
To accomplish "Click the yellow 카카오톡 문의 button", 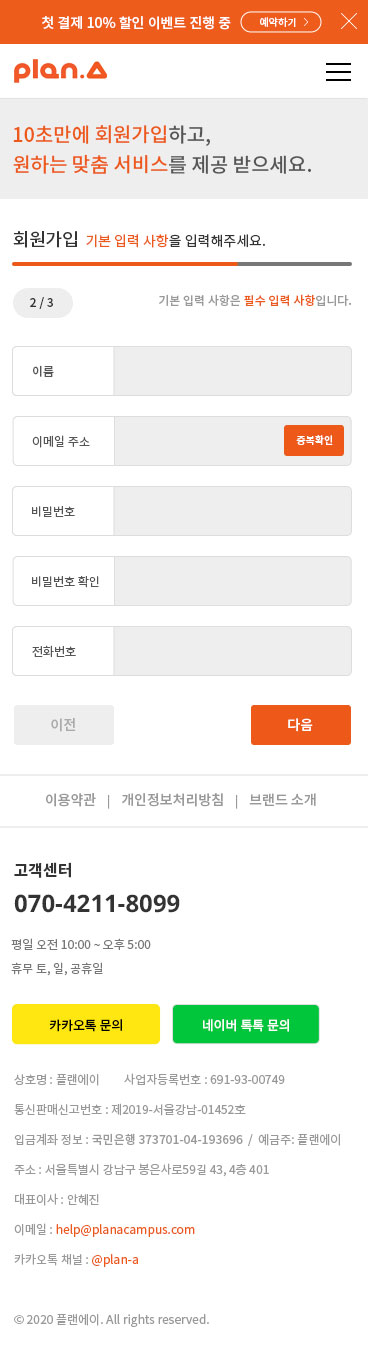I will coord(86,1025).
